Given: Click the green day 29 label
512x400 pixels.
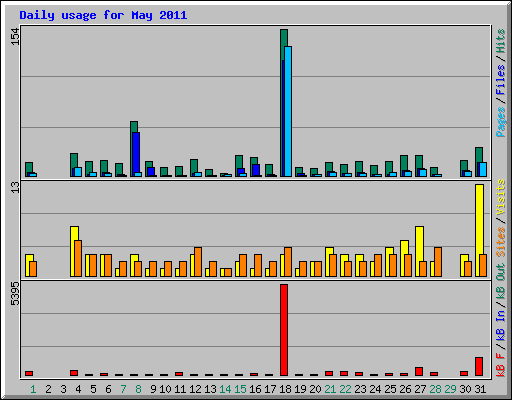Looking at the screenshot, I should [450, 389].
